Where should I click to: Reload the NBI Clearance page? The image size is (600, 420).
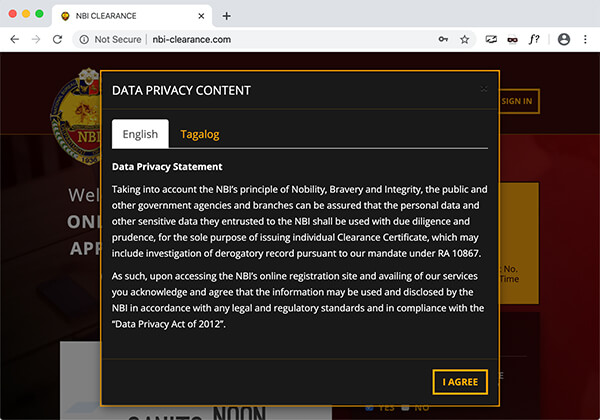(x=57, y=39)
